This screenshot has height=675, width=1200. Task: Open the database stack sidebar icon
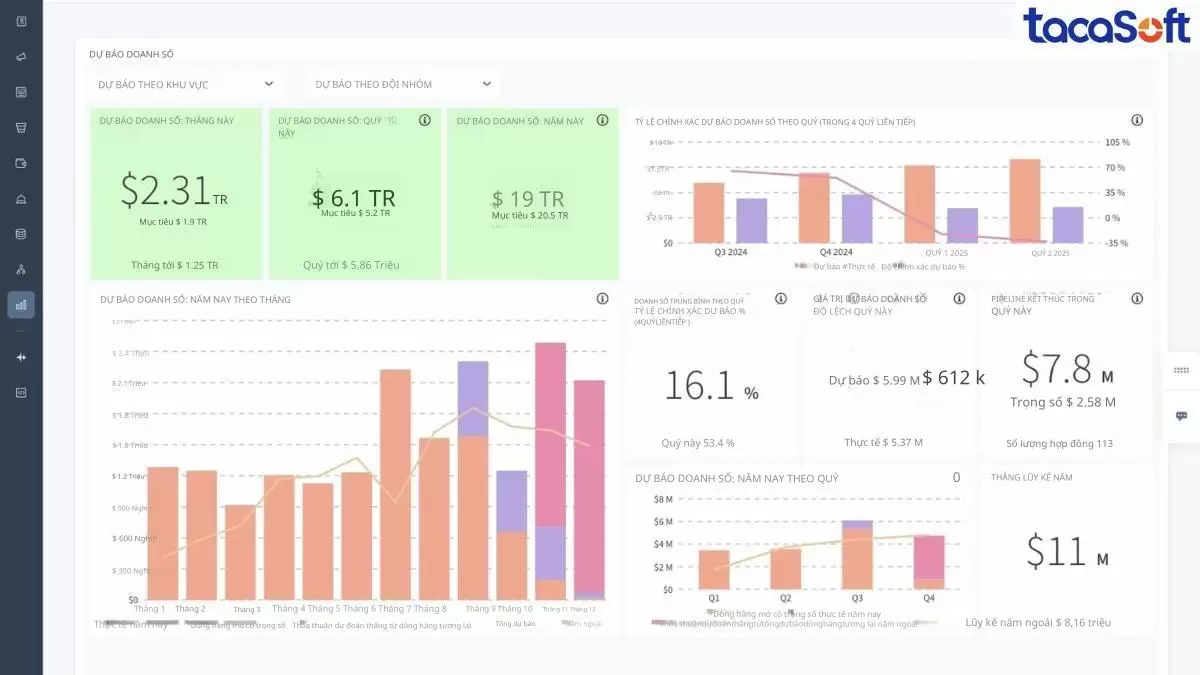point(21,234)
